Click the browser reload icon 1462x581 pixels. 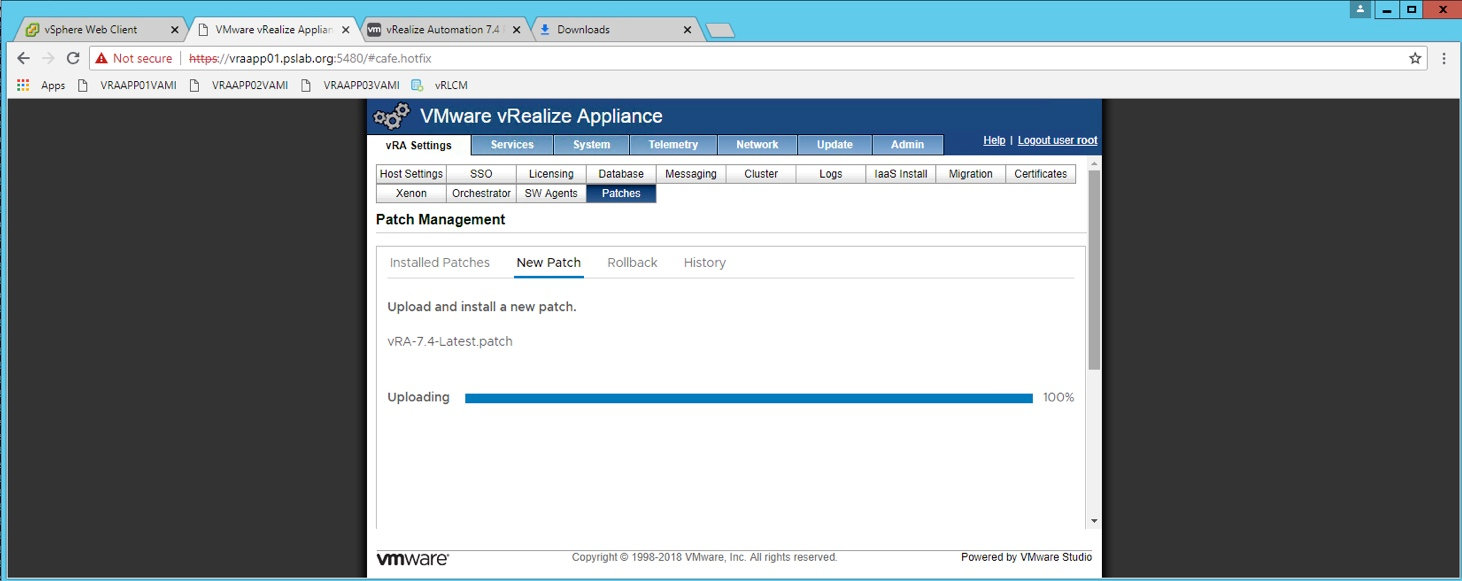tap(73, 58)
